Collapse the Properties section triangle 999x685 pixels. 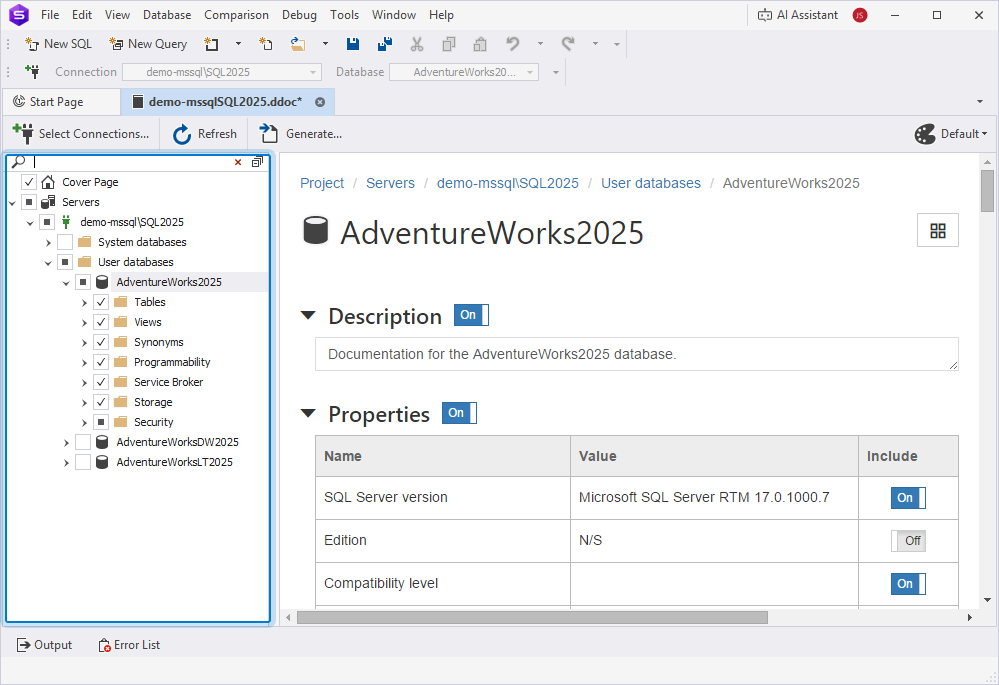click(308, 413)
